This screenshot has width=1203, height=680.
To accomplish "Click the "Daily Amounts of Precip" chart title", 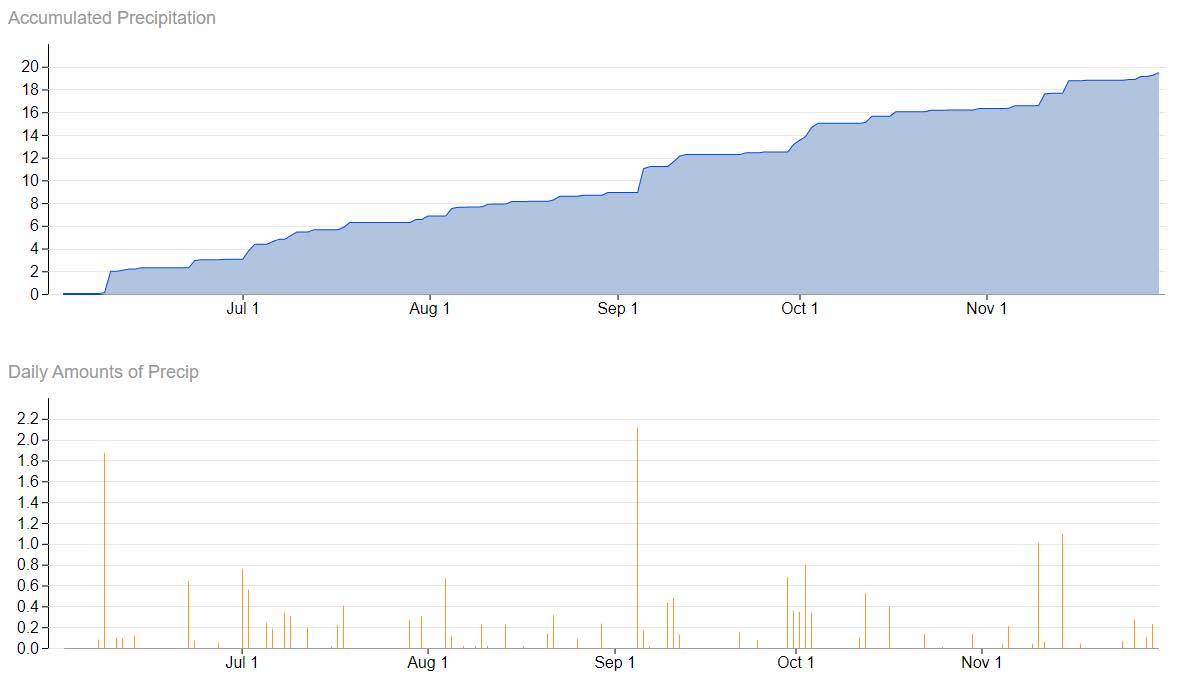I will [x=103, y=372].
